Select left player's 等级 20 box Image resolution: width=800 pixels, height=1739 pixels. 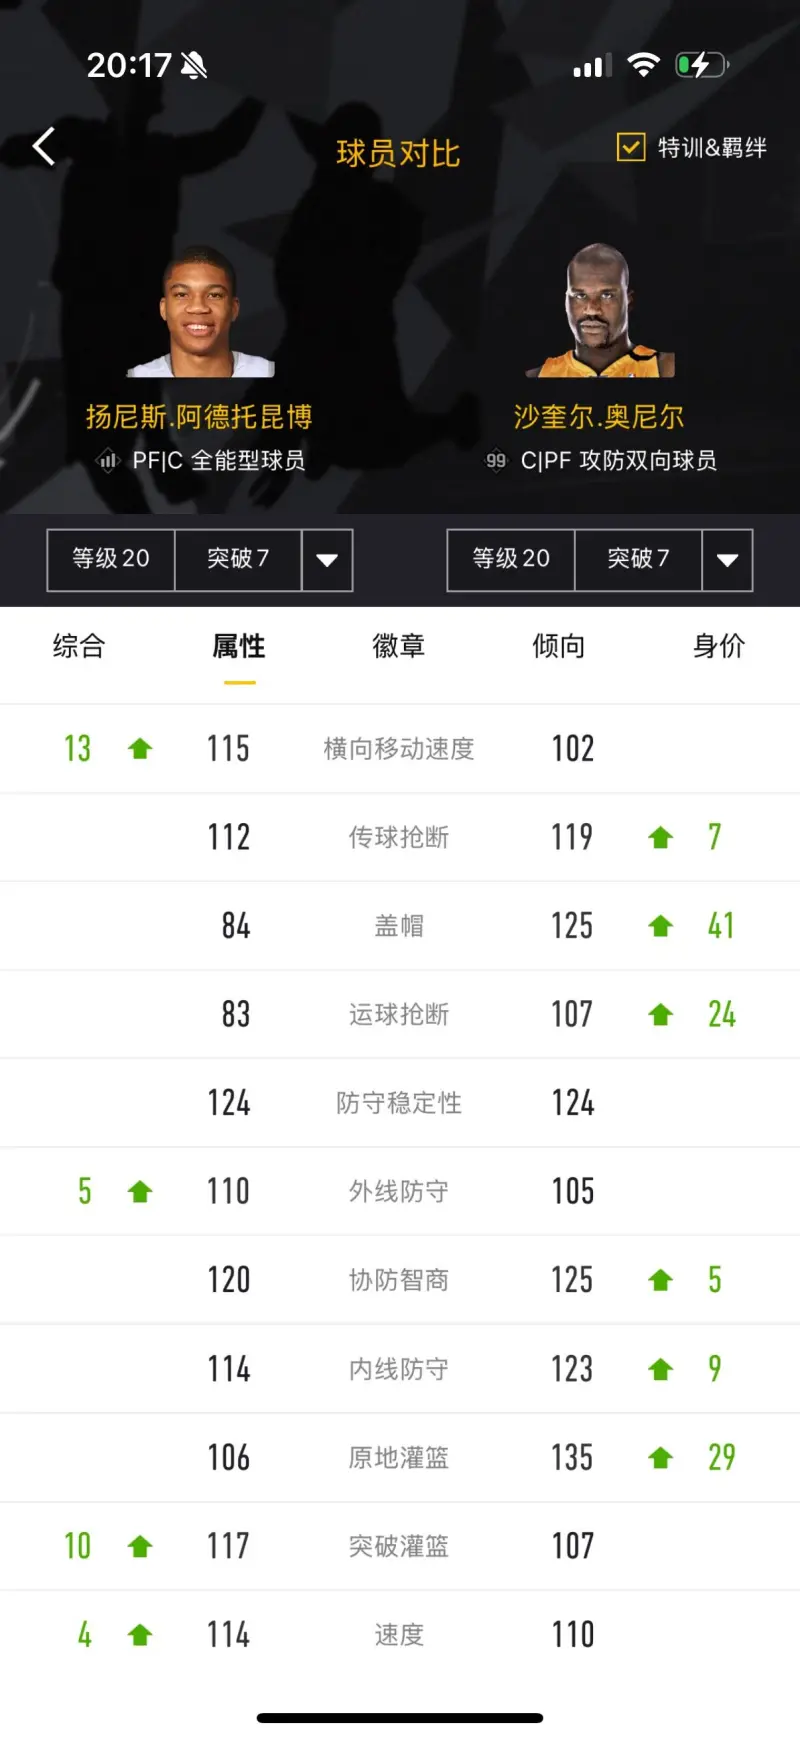(x=111, y=560)
